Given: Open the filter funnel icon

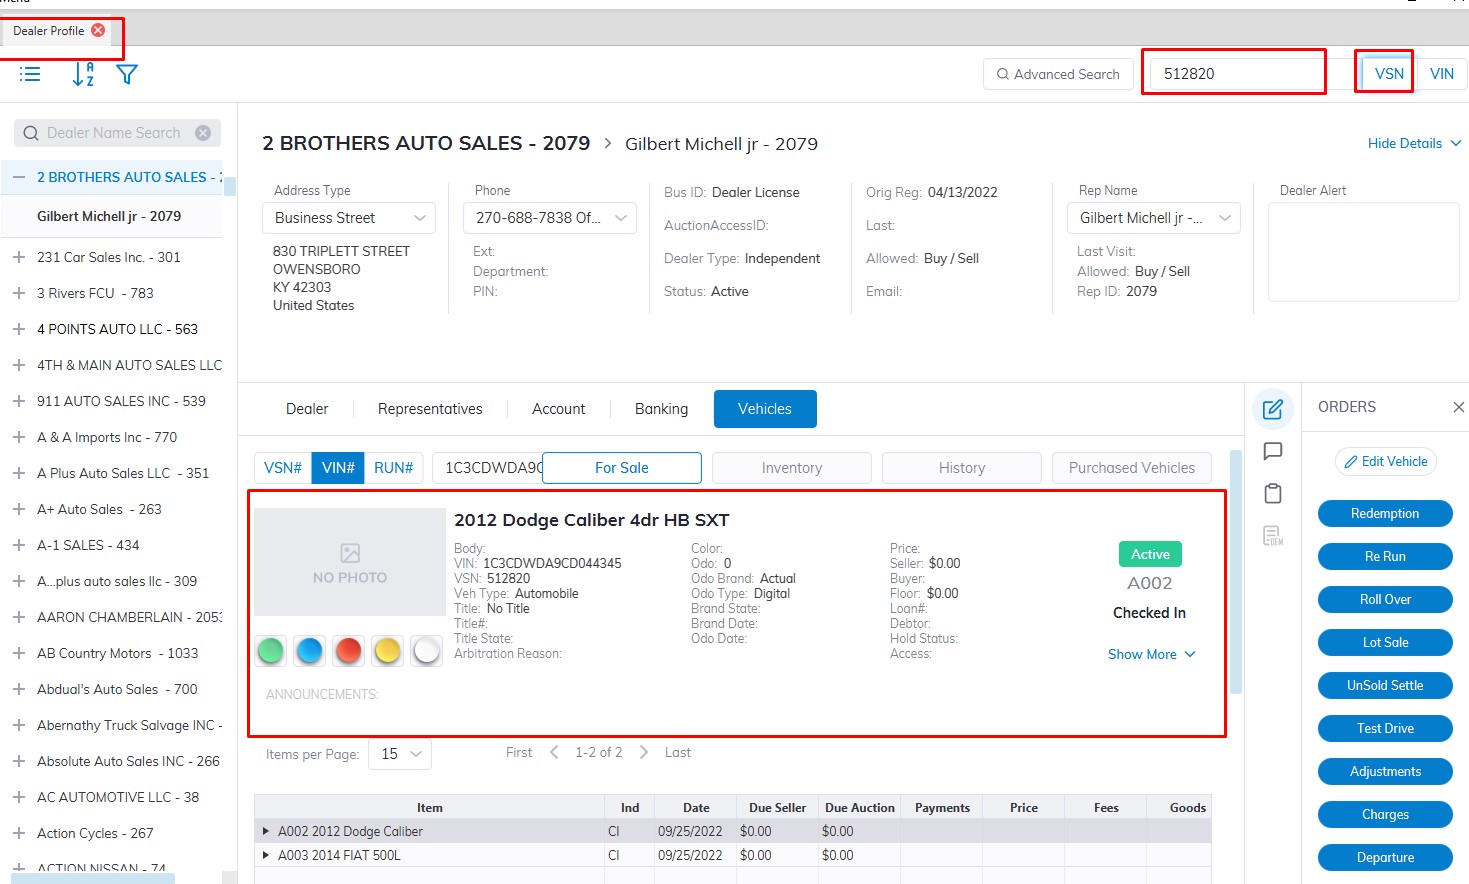Looking at the screenshot, I should [127, 74].
